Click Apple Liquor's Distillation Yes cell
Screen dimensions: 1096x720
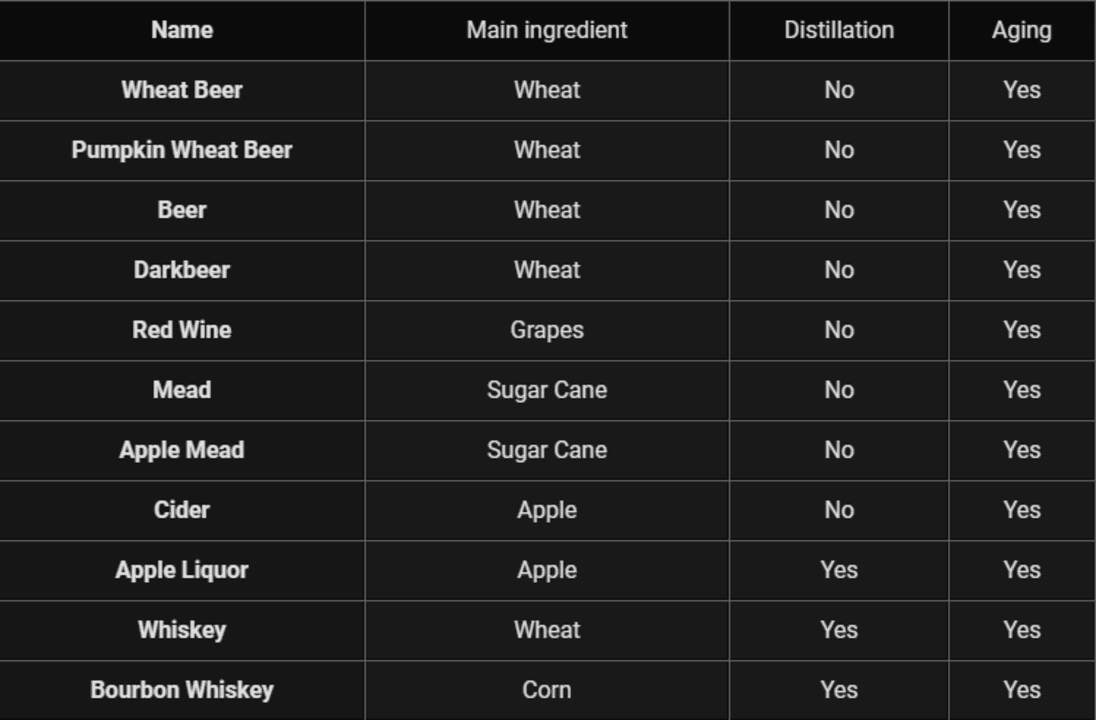pos(839,570)
